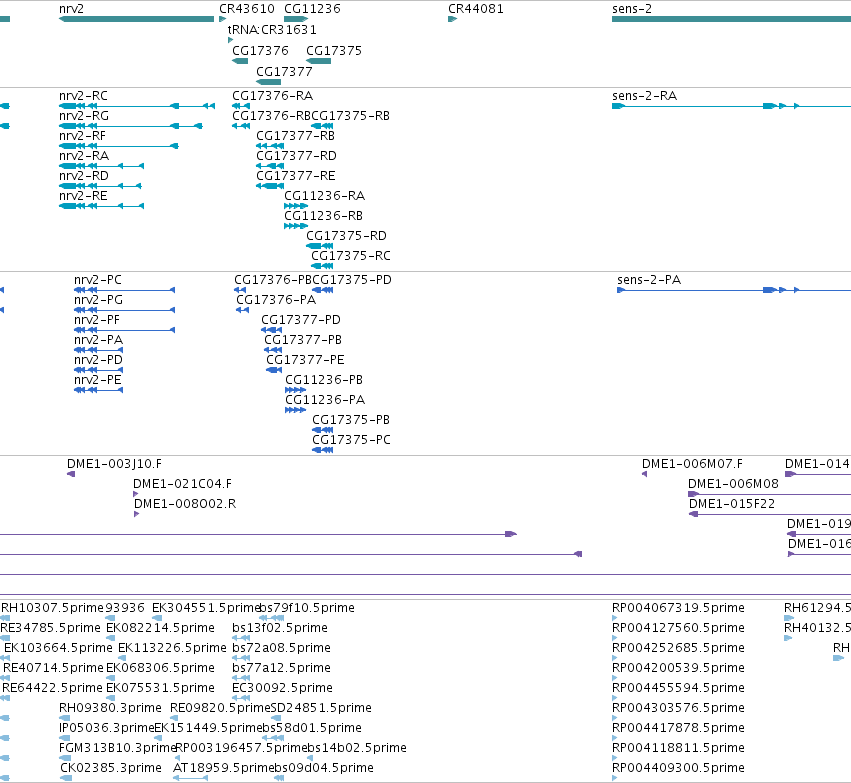Click clone DME1-015F22
851x783 pixels.
tap(732, 504)
